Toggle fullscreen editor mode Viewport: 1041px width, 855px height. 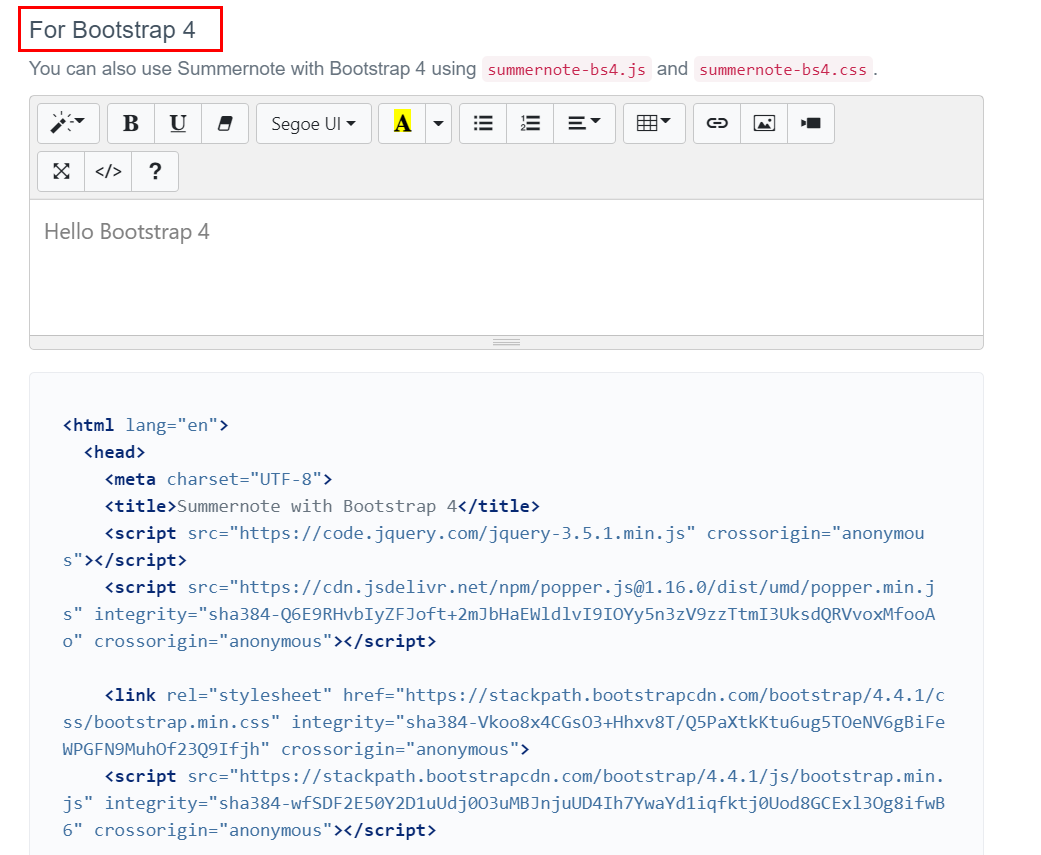click(61, 171)
